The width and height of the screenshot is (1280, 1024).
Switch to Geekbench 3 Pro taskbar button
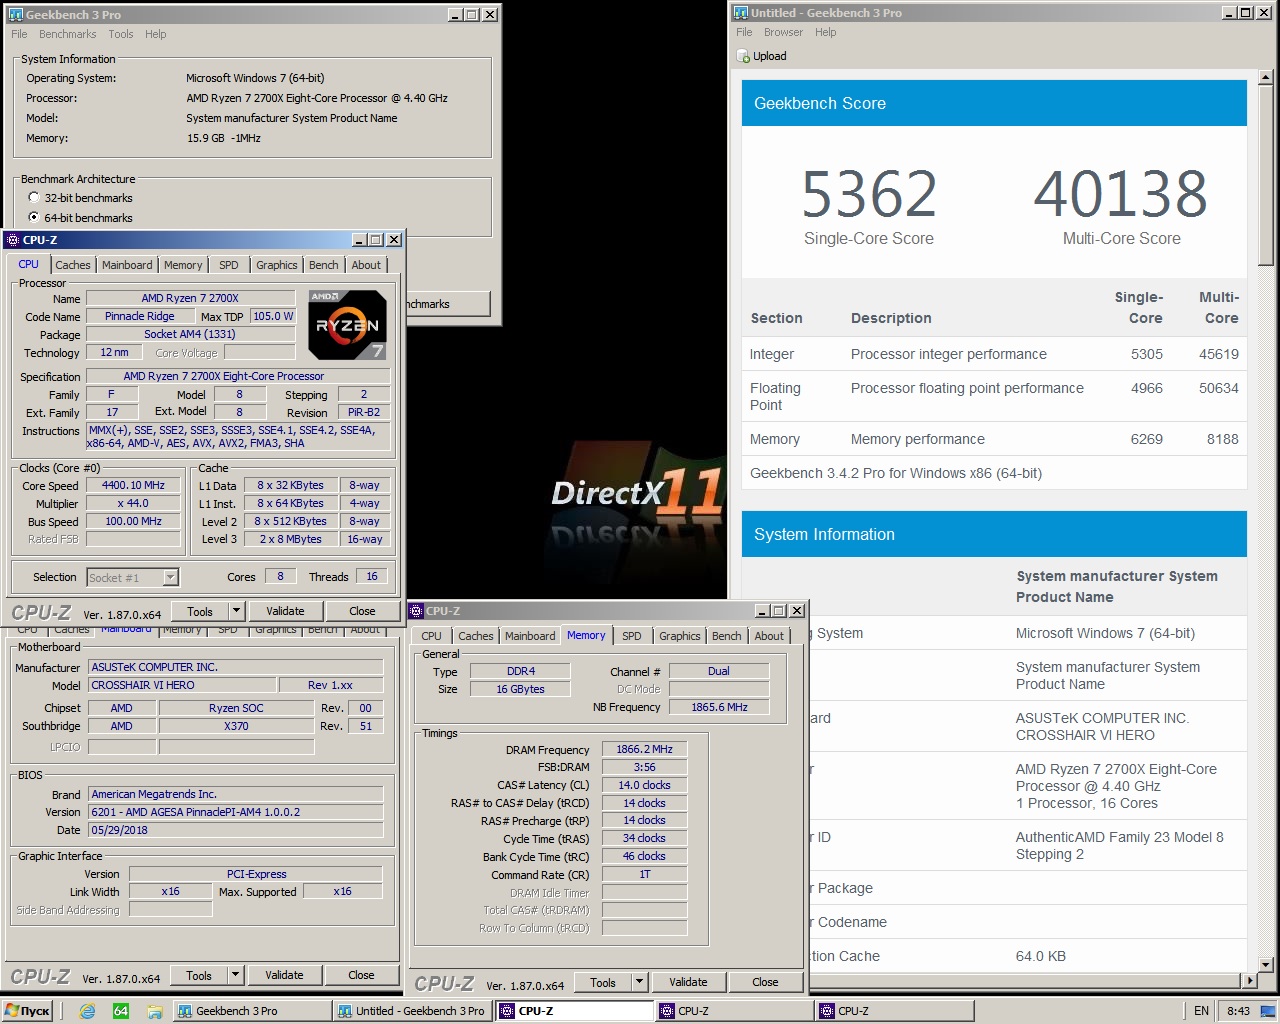(x=250, y=1011)
